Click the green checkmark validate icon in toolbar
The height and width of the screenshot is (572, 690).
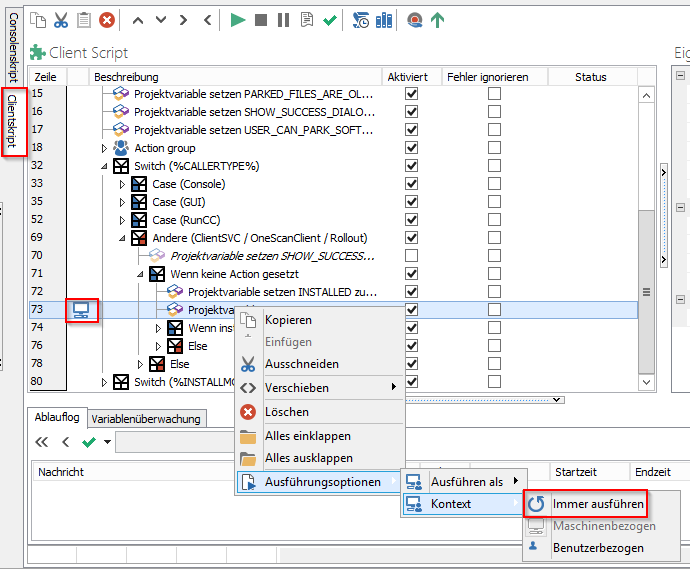[330, 20]
